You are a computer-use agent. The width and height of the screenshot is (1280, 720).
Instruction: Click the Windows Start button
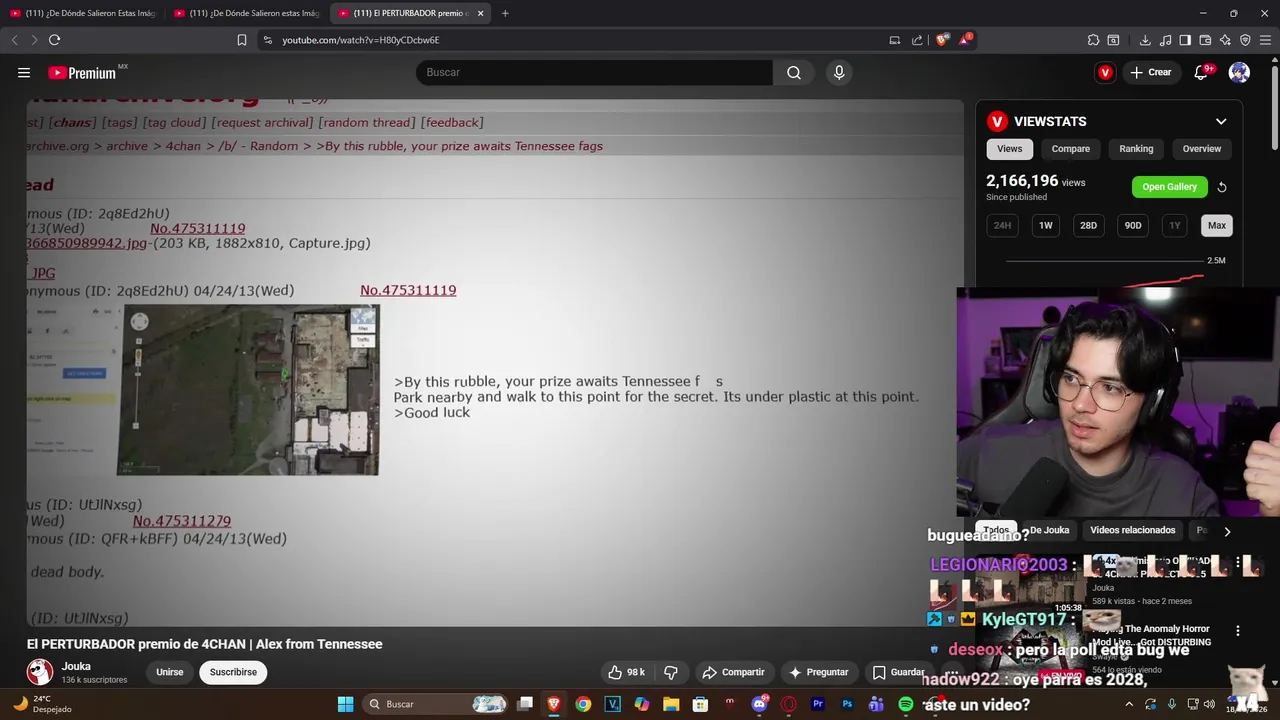345,704
